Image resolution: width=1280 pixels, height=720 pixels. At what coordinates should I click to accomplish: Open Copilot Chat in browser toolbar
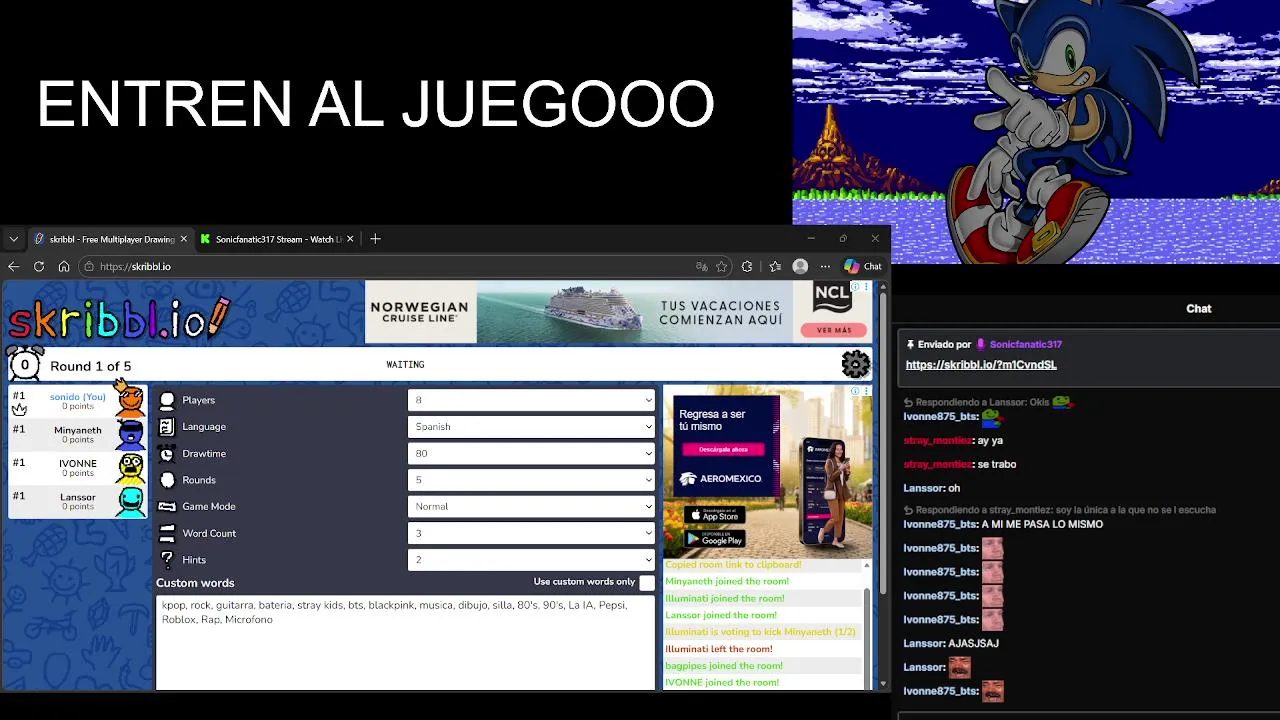pyautogui.click(x=863, y=267)
